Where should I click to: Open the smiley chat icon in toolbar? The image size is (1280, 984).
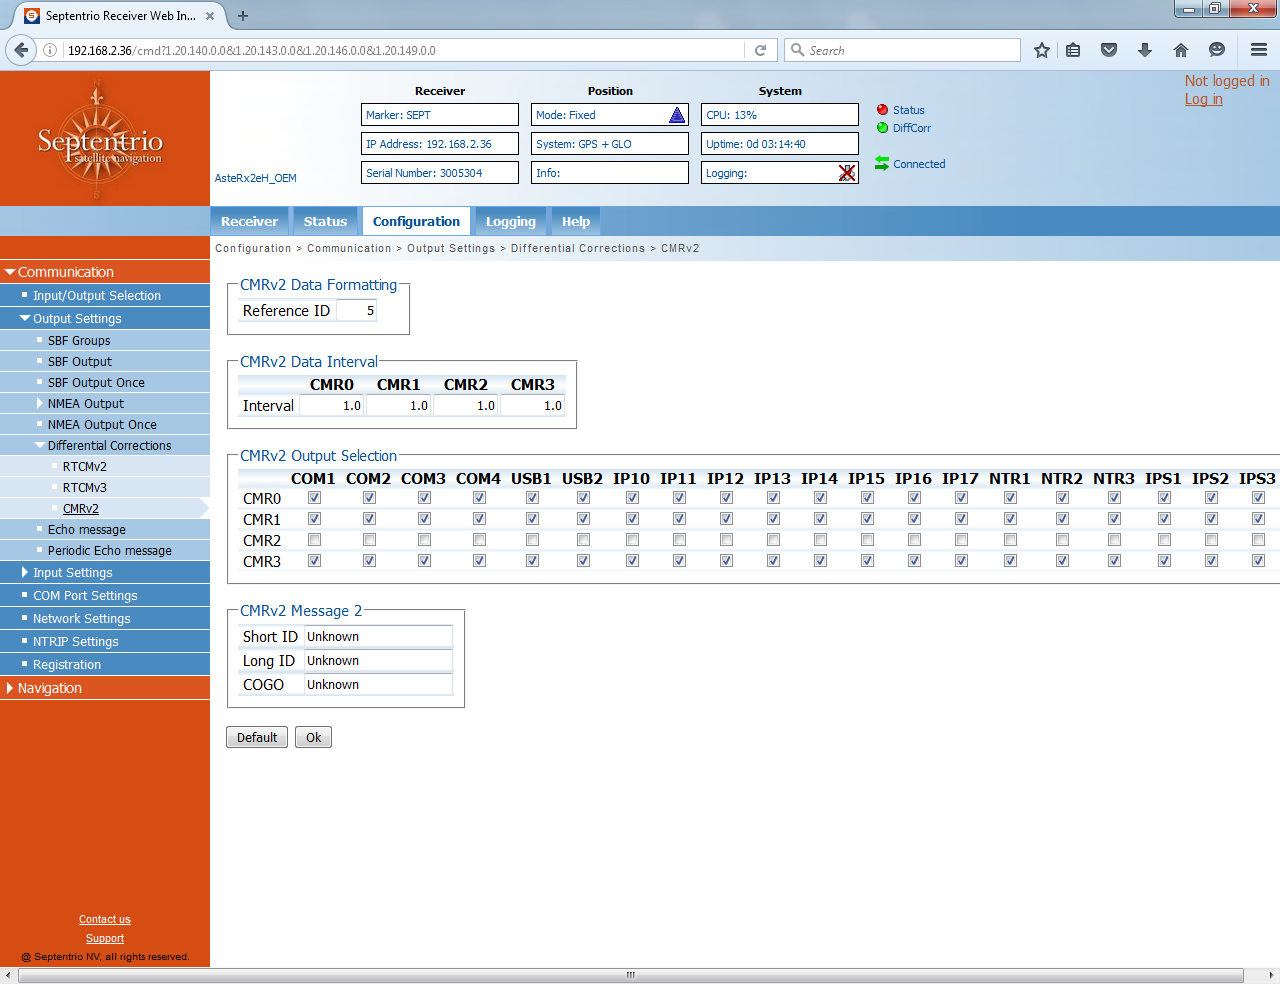pos(1217,50)
